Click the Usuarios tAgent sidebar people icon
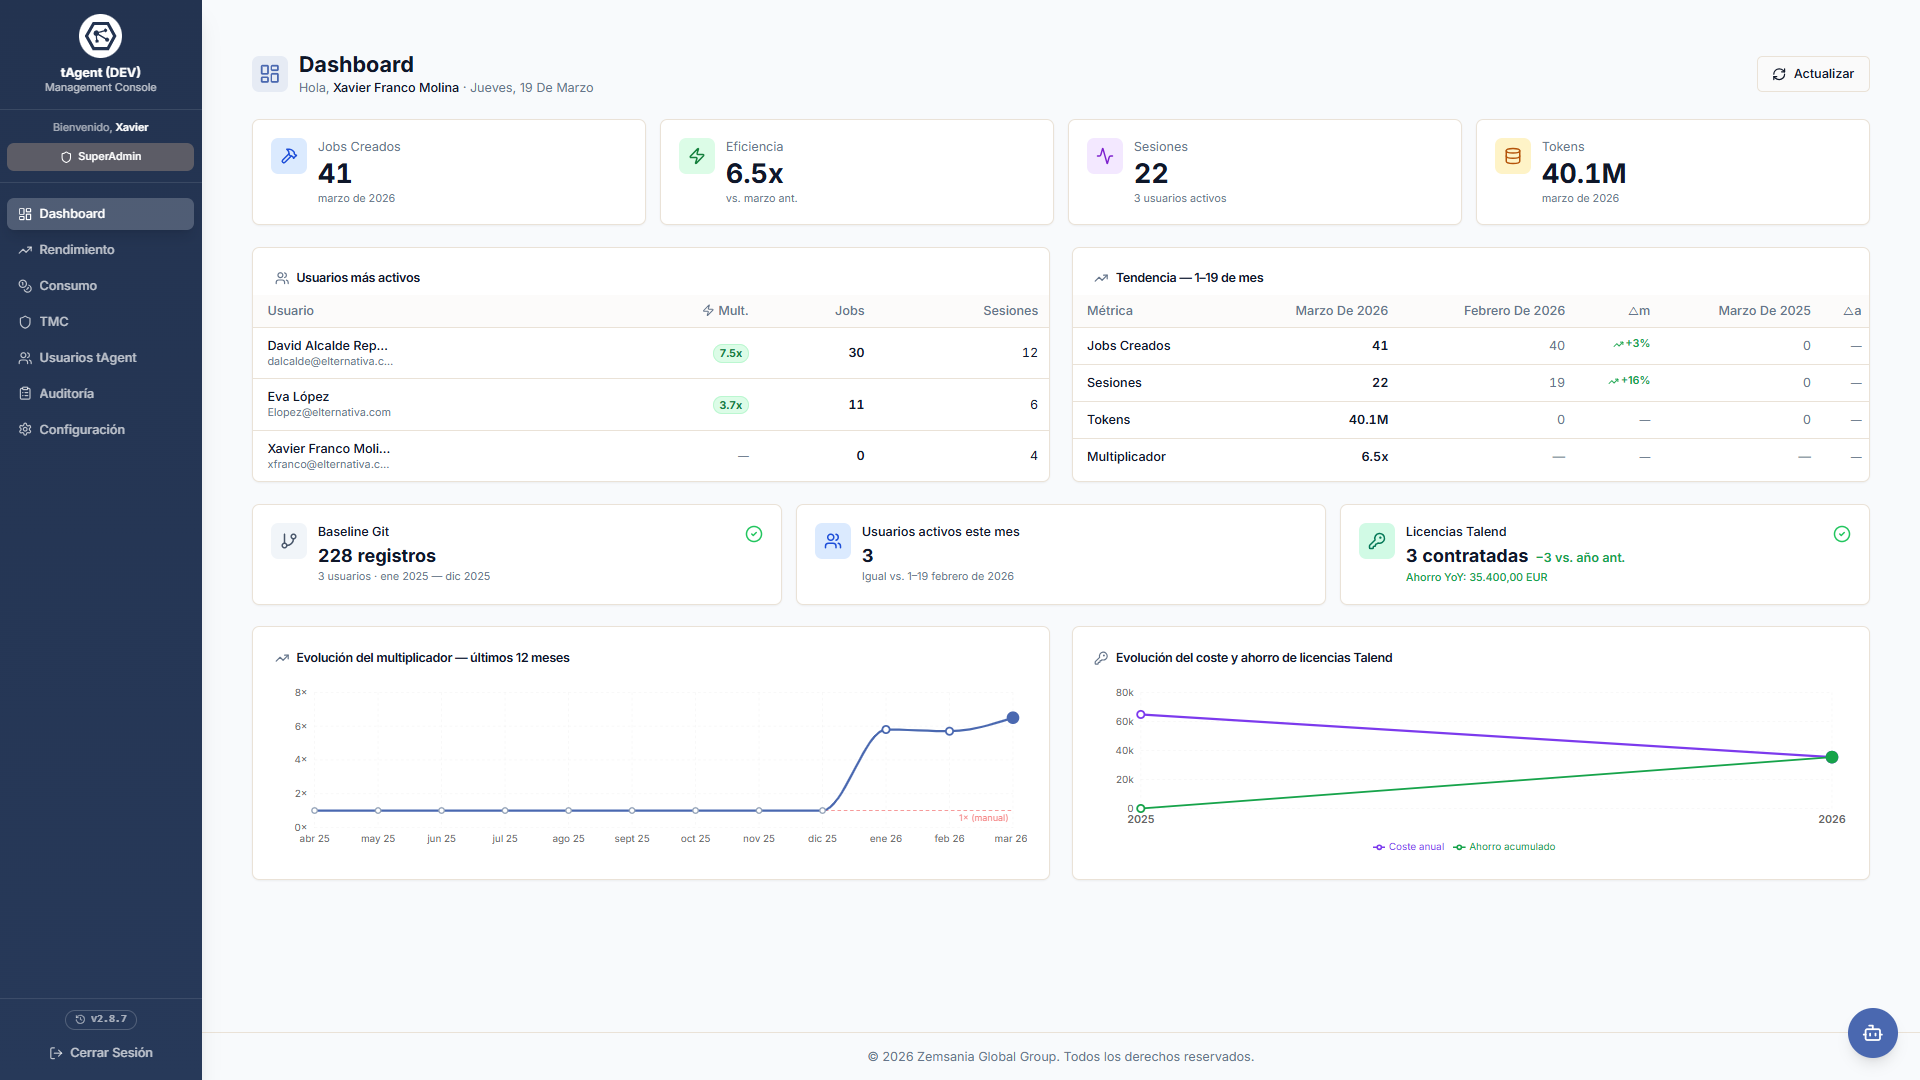The width and height of the screenshot is (1920, 1080). [x=25, y=358]
